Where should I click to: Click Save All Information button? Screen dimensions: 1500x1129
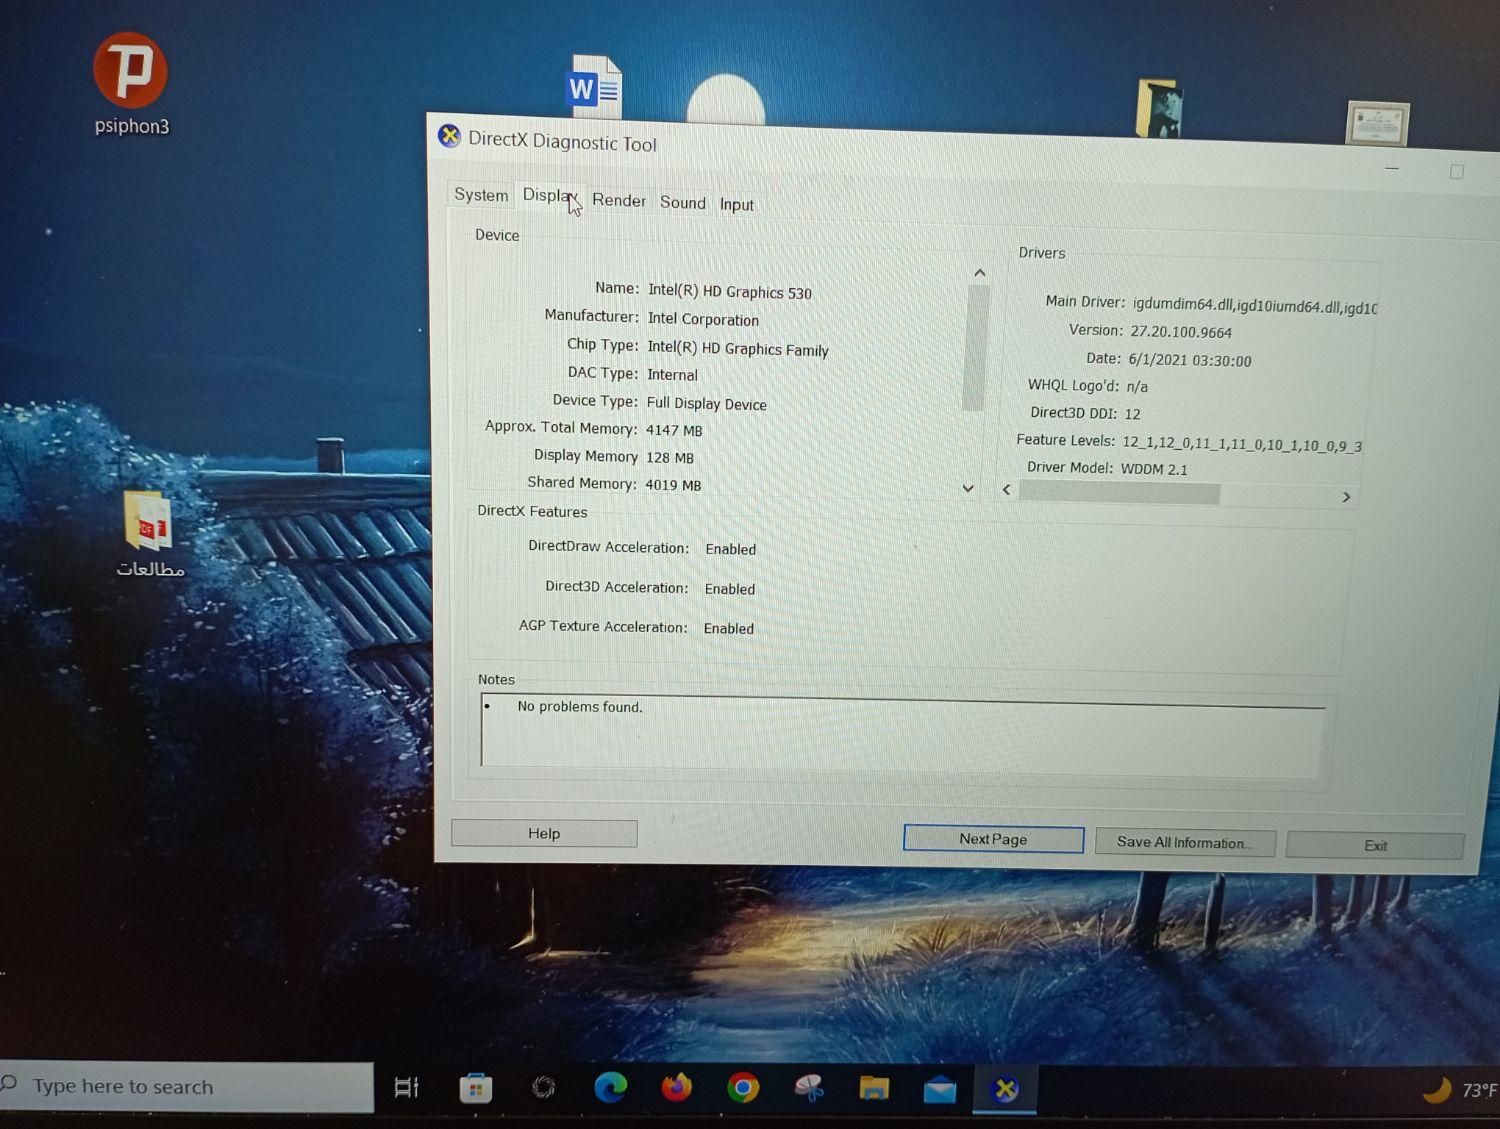[1185, 842]
